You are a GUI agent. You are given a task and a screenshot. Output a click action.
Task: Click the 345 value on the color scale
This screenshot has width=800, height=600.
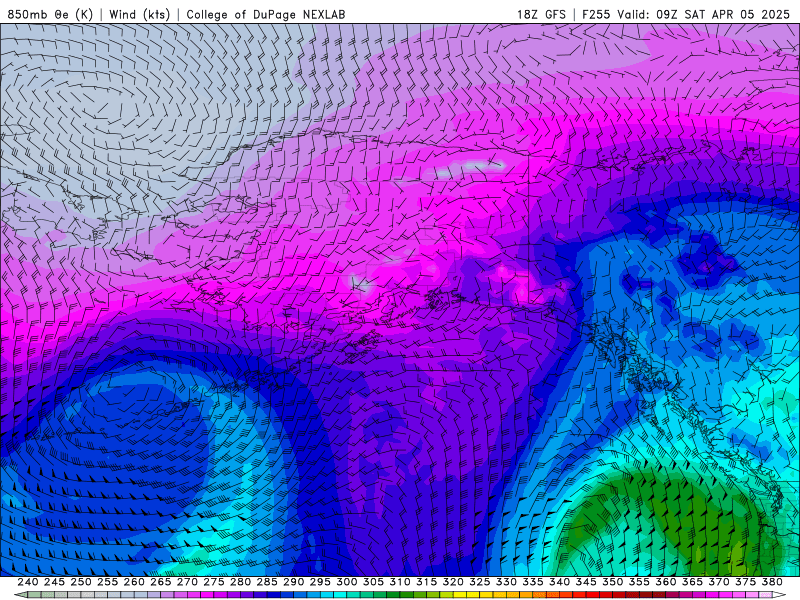(x=586, y=582)
